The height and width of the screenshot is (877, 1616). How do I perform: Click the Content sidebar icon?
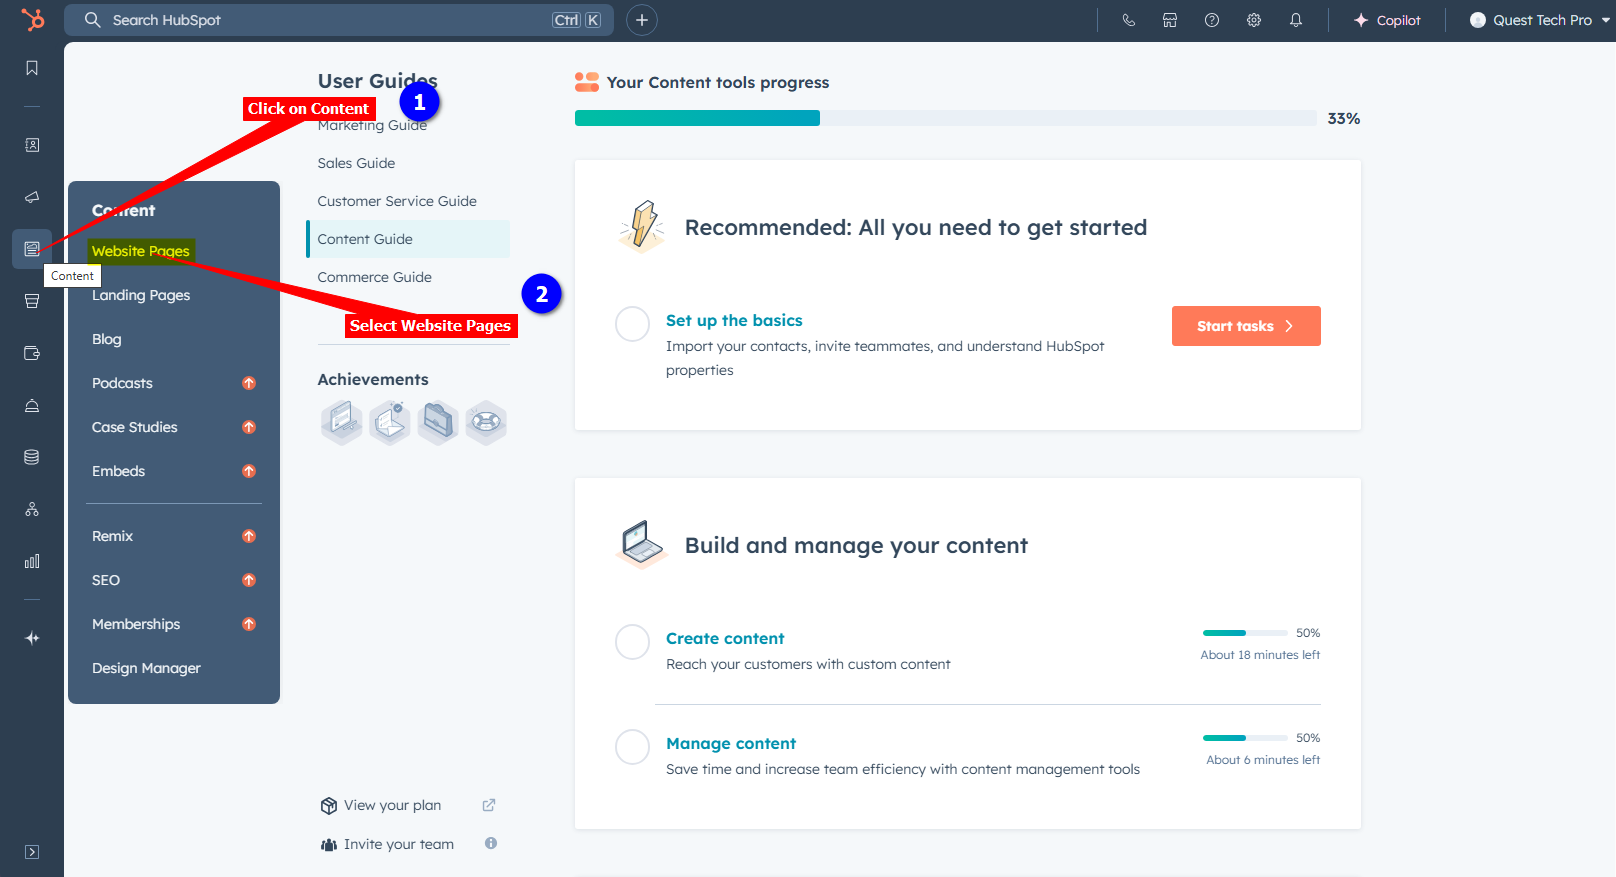32,249
